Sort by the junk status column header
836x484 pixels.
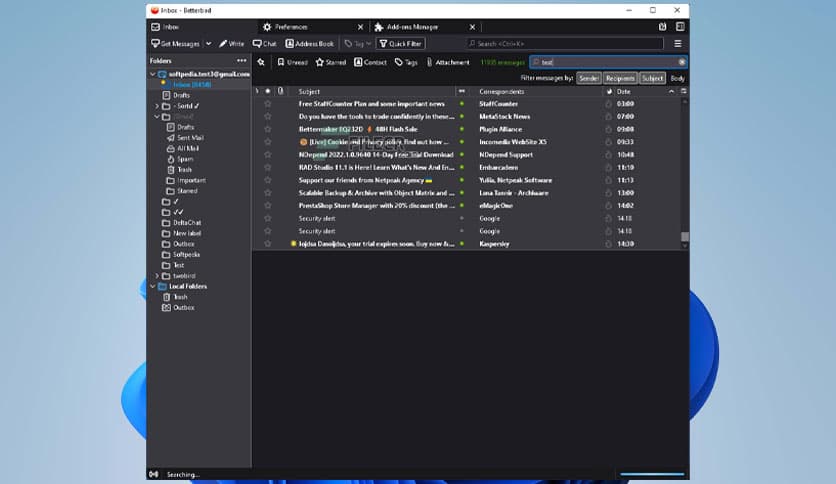tap(609, 92)
